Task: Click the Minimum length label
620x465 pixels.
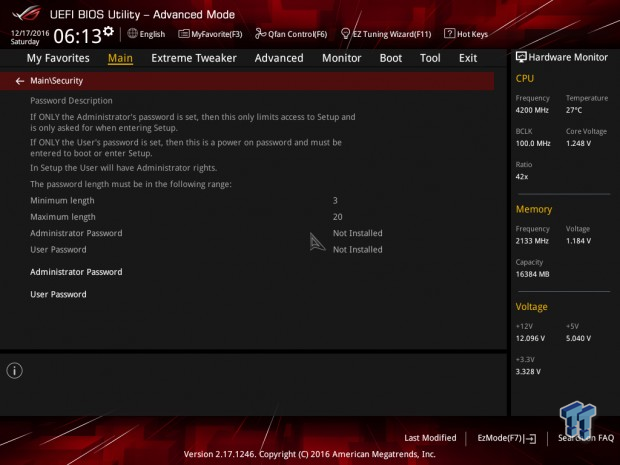Action: (x=62, y=201)
